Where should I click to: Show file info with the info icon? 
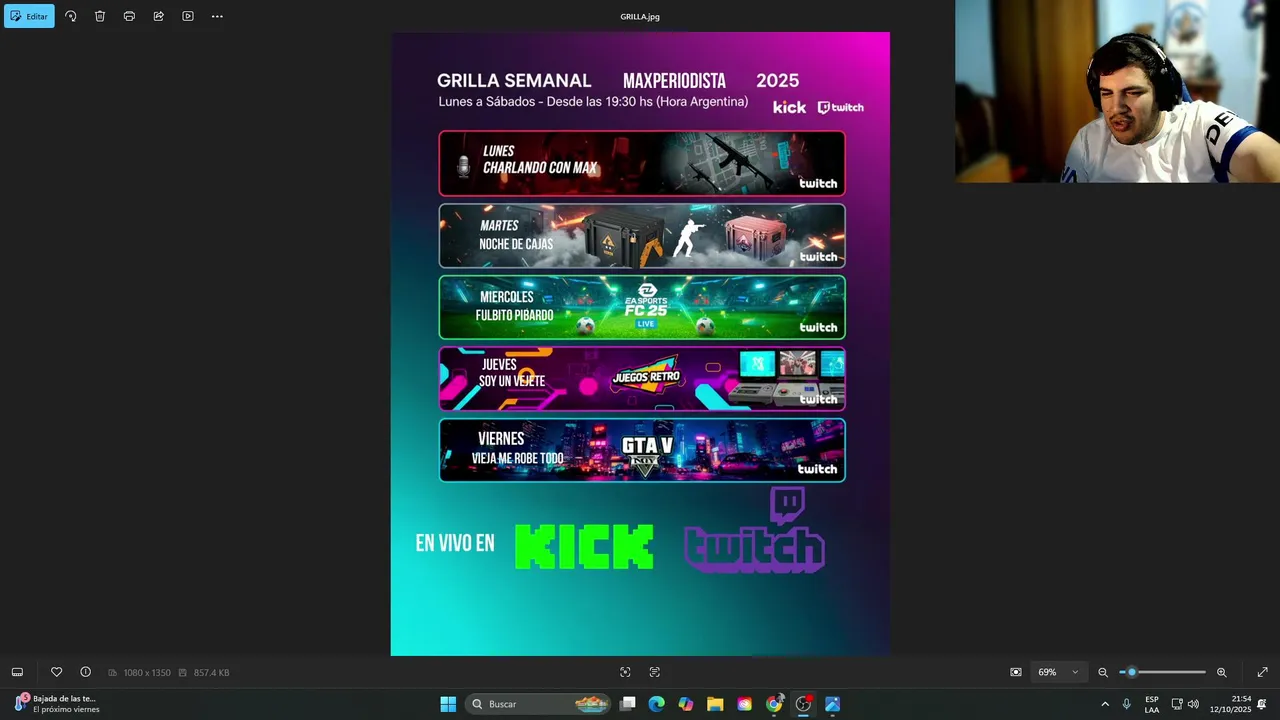click(85, 672)
